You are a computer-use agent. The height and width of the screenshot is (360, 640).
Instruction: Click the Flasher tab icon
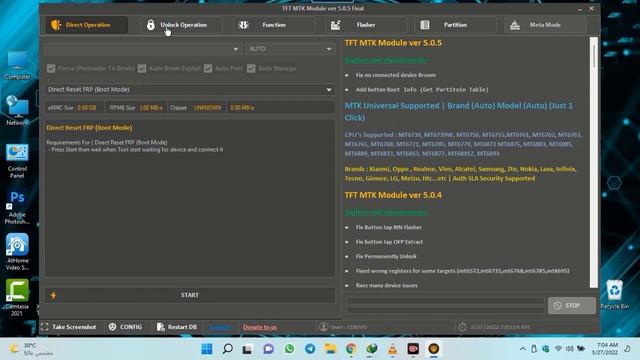(336, 25)
